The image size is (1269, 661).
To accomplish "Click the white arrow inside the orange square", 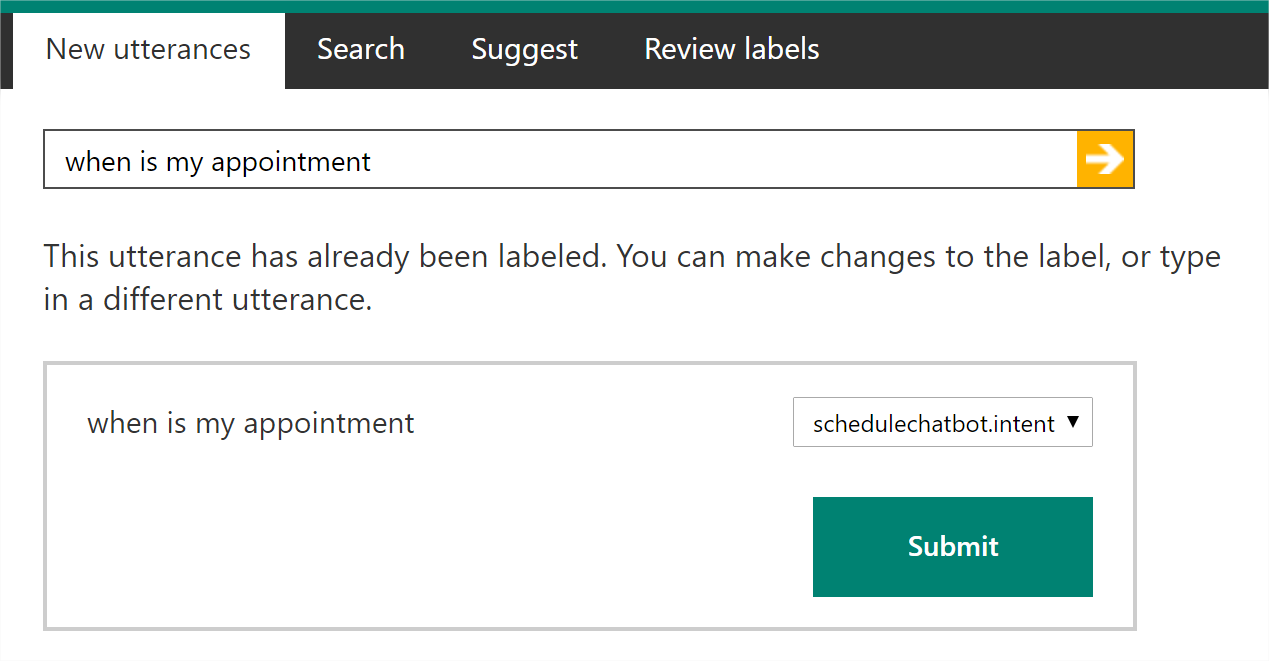I will point(1105,159).
